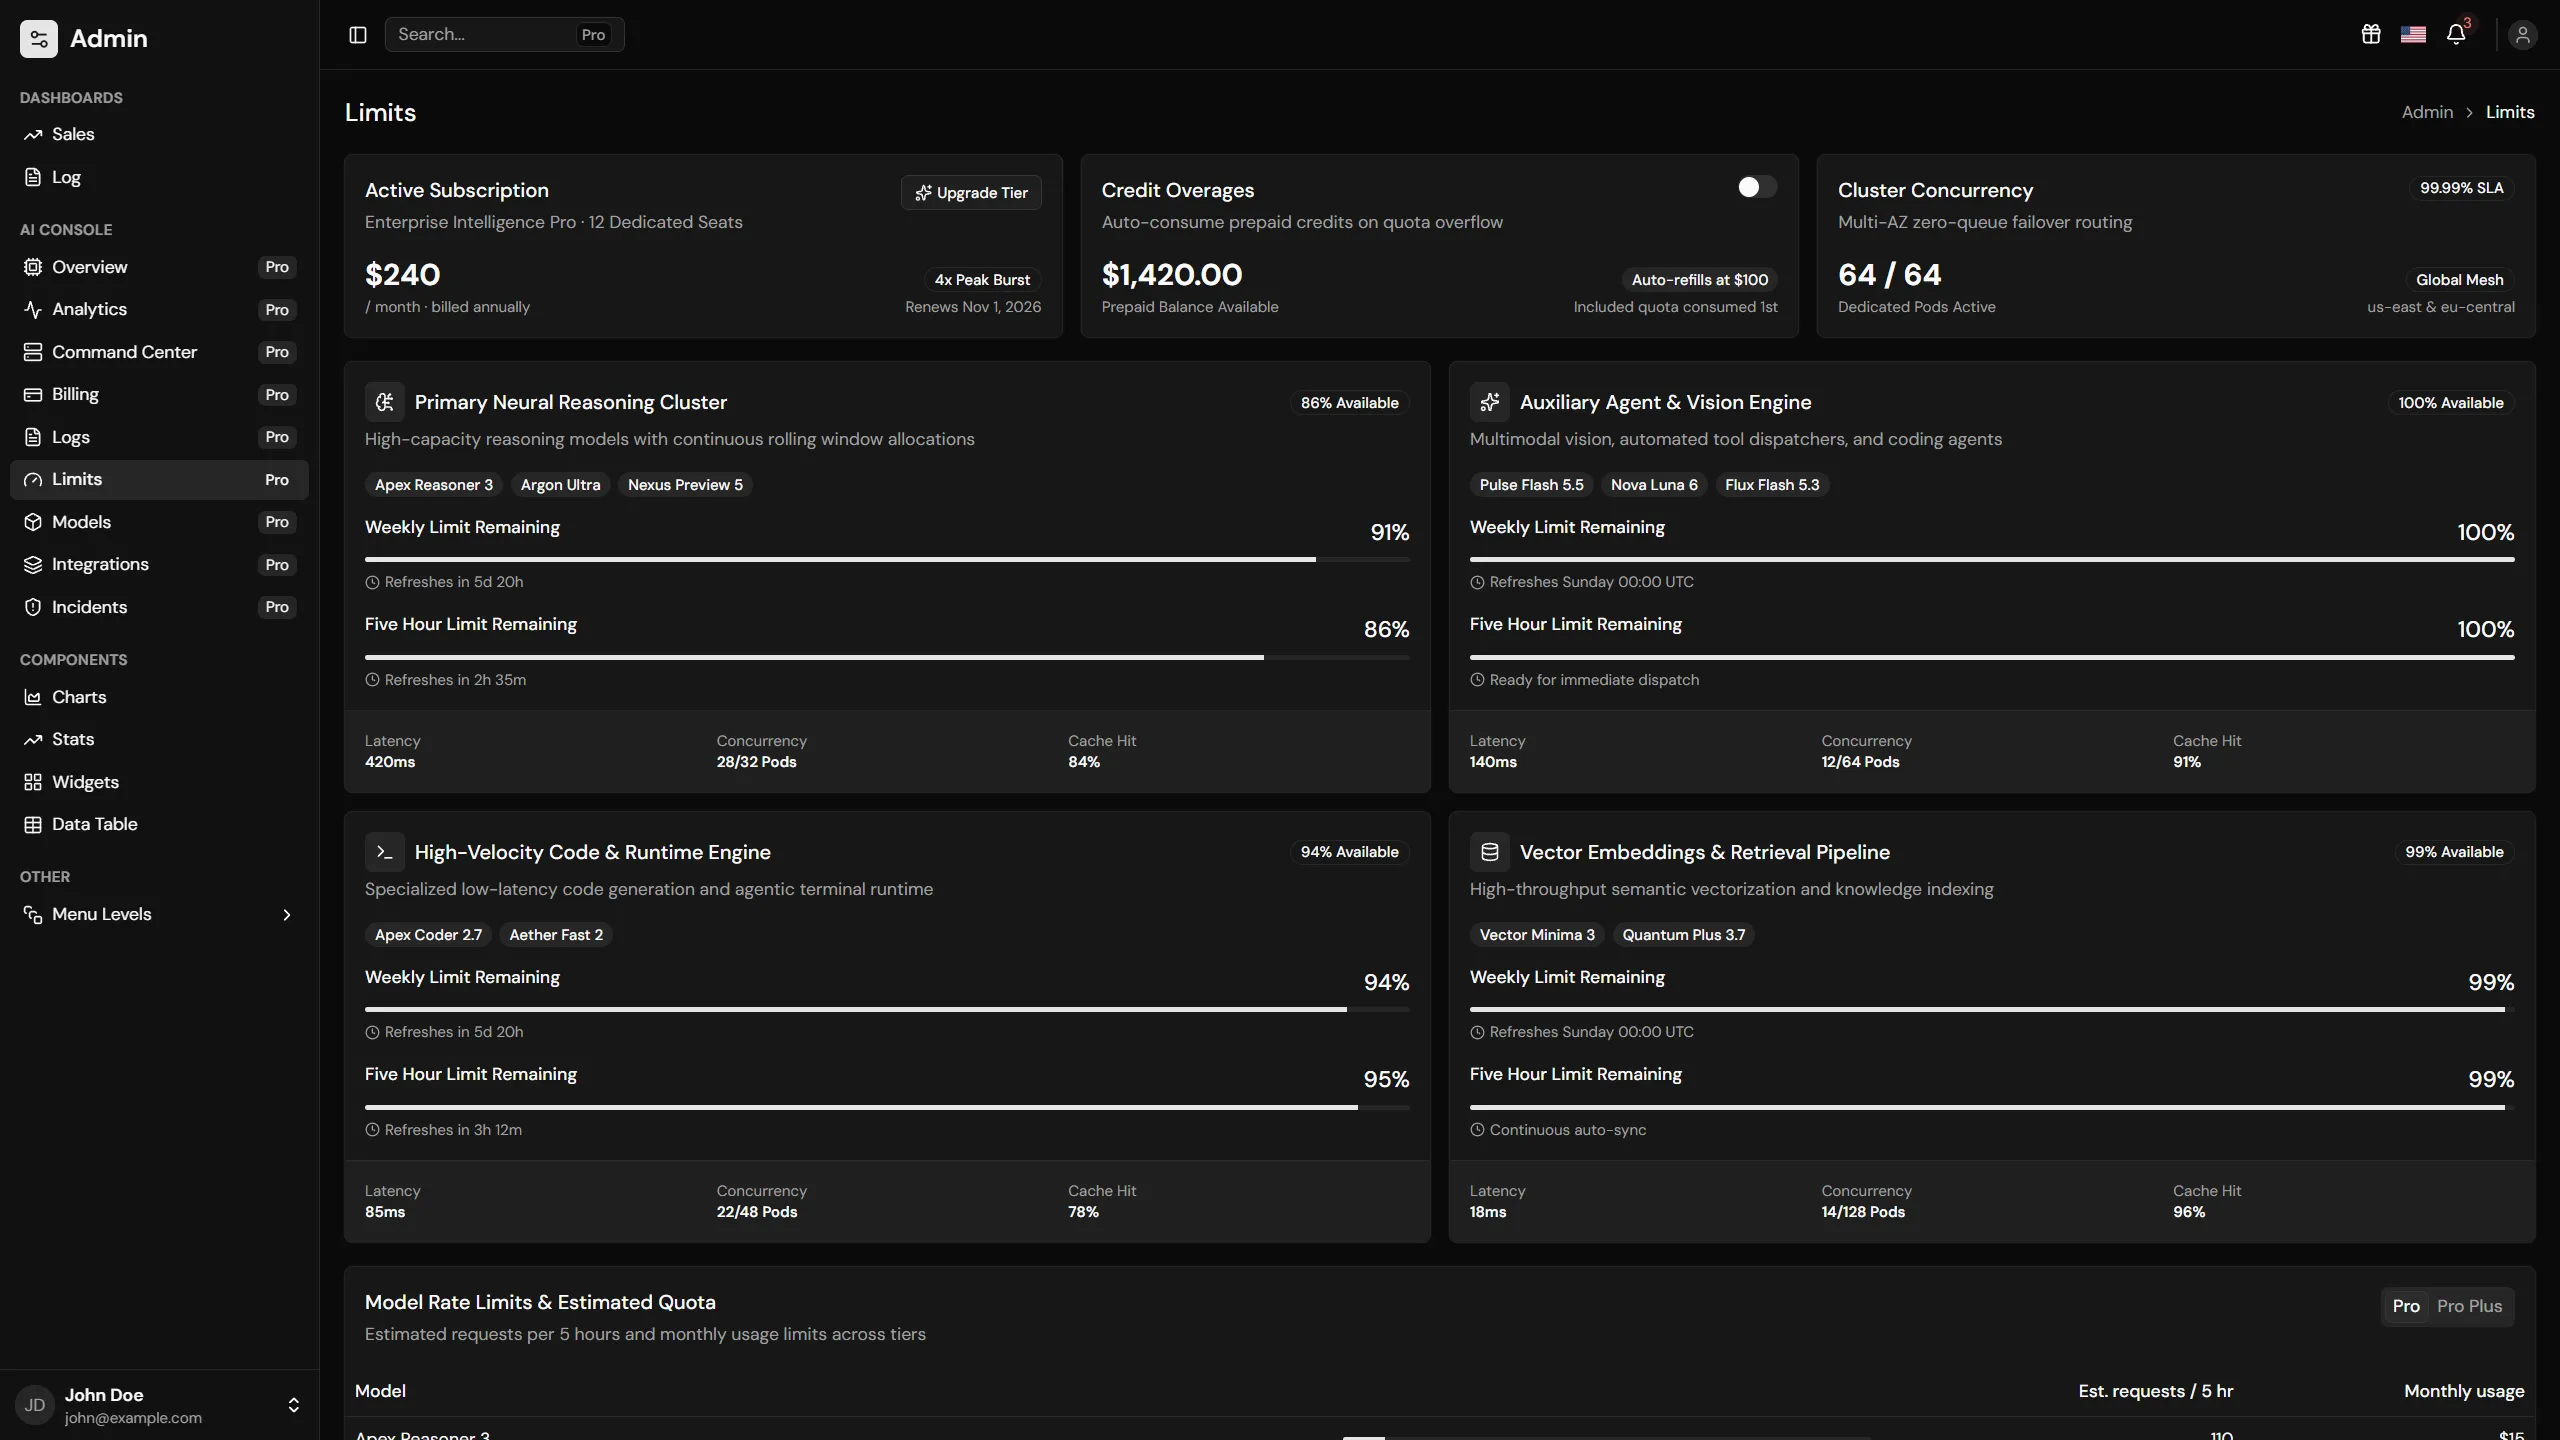
Task: Open the Stats components page
Action: [160, 739]
